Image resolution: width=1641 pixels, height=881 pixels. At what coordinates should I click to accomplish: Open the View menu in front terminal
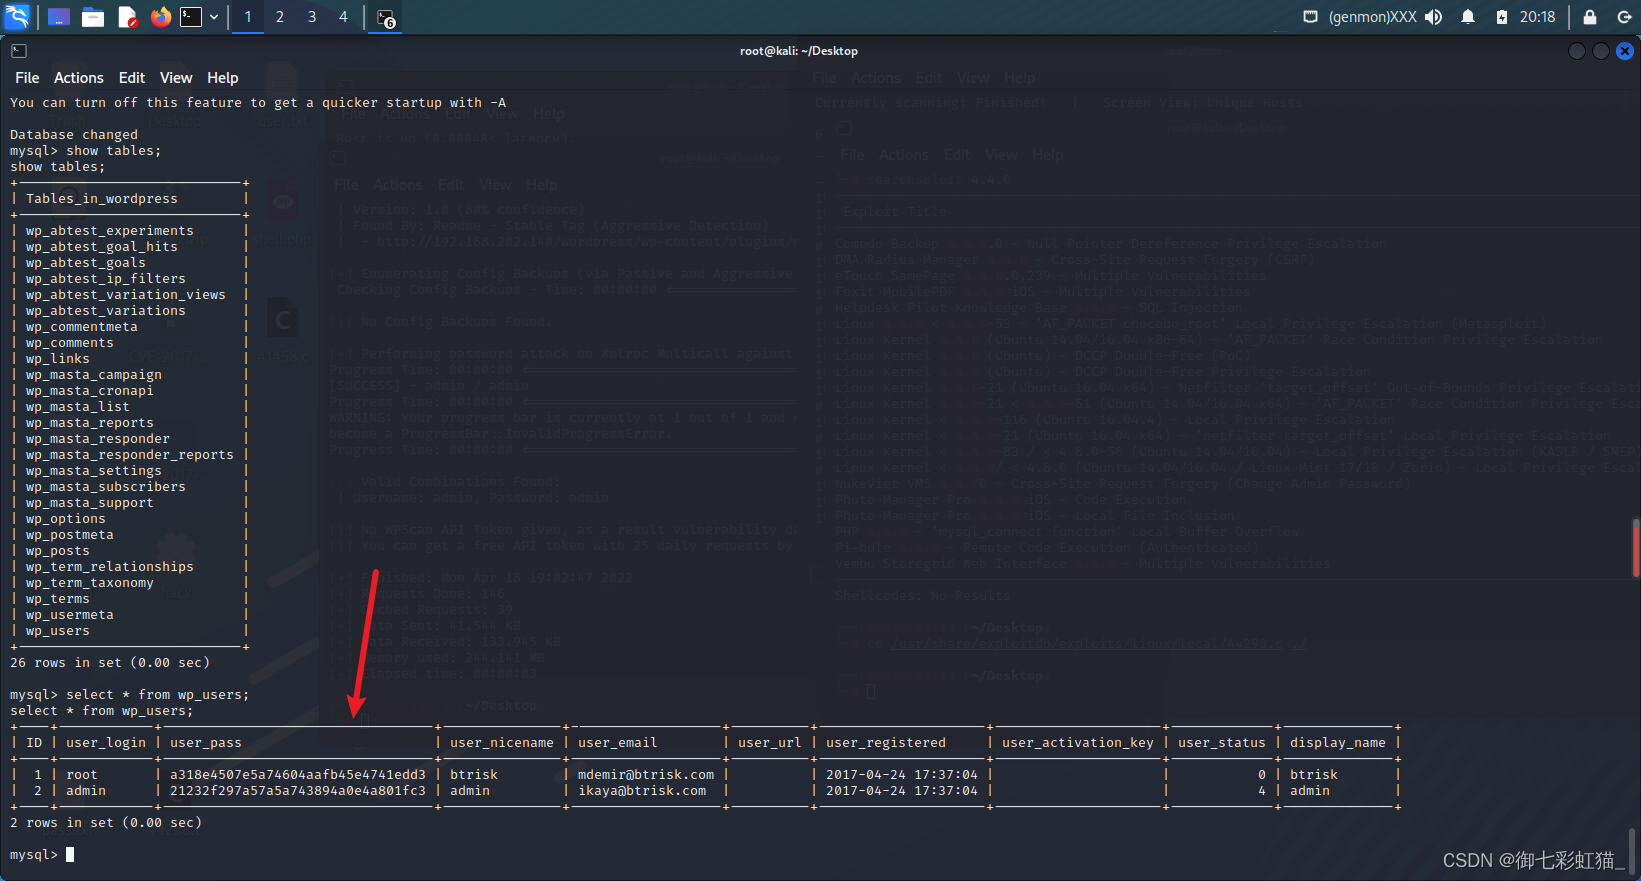[x=176, y=78]
